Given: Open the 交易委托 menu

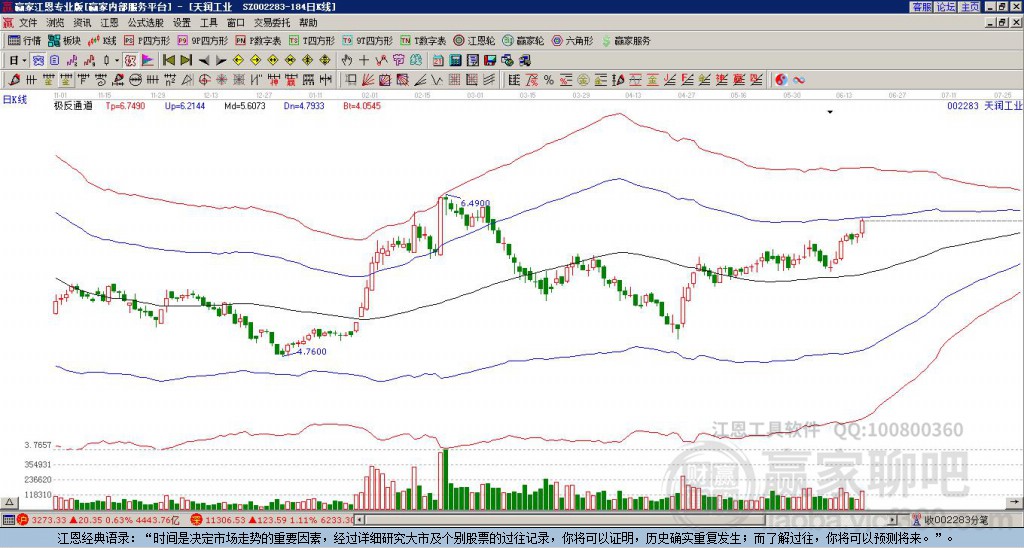Looking at the screenshot, I should [272, 23].
